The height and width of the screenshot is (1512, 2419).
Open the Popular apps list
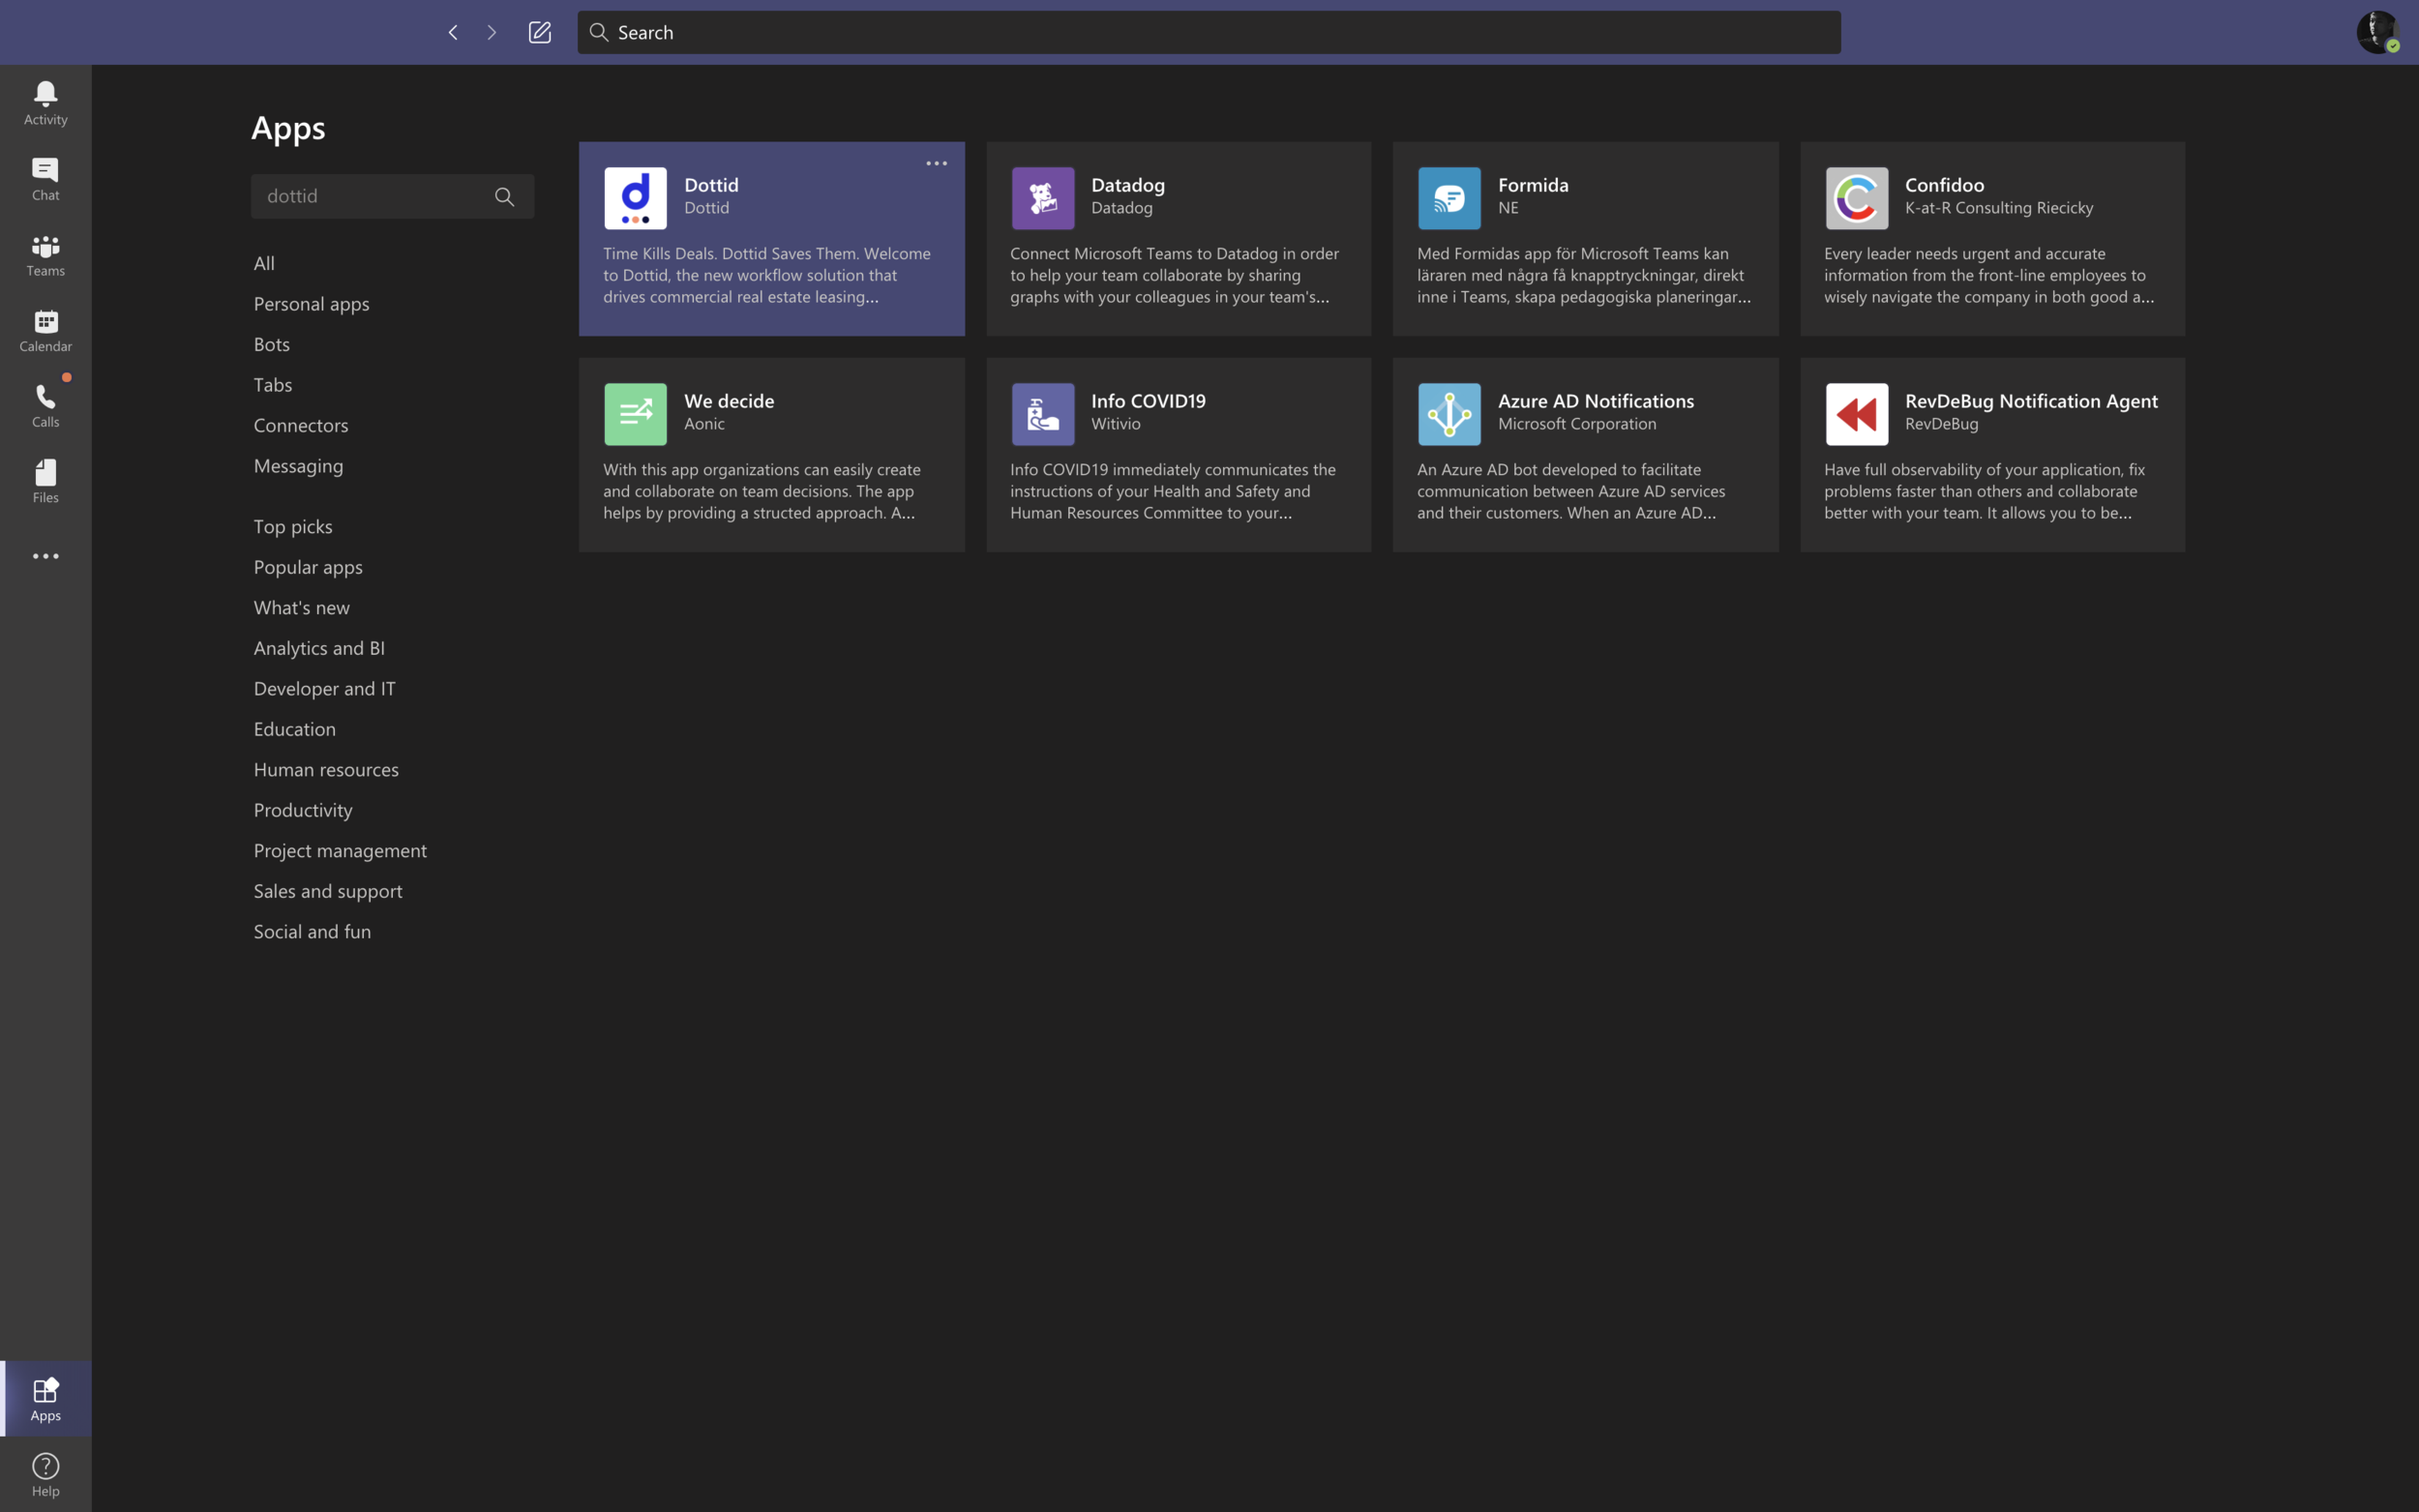click(307, 567)
